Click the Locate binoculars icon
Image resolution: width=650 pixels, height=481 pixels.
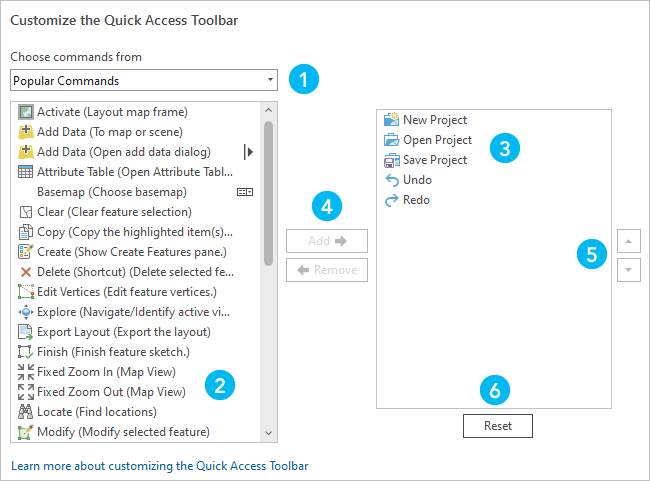[x=26, y=412]
